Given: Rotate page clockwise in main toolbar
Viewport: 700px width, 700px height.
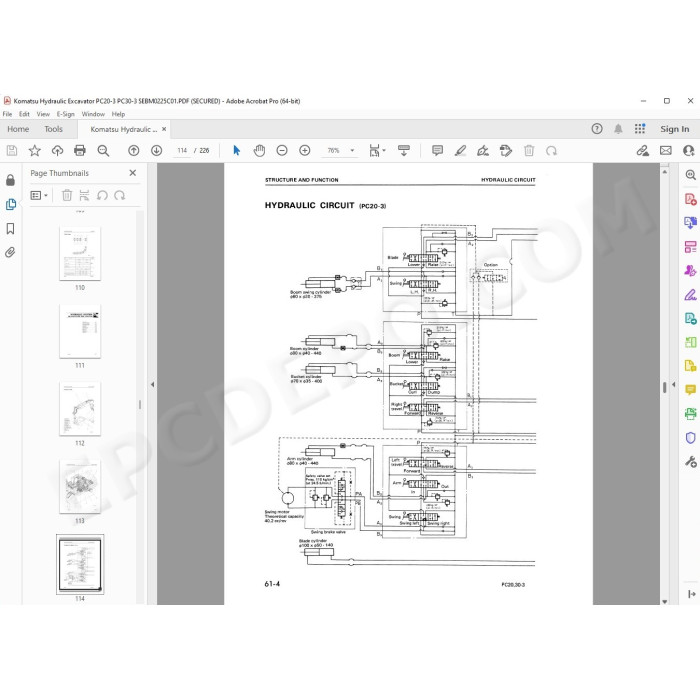Looking at the screenshot, I should (x=551, y=150).
